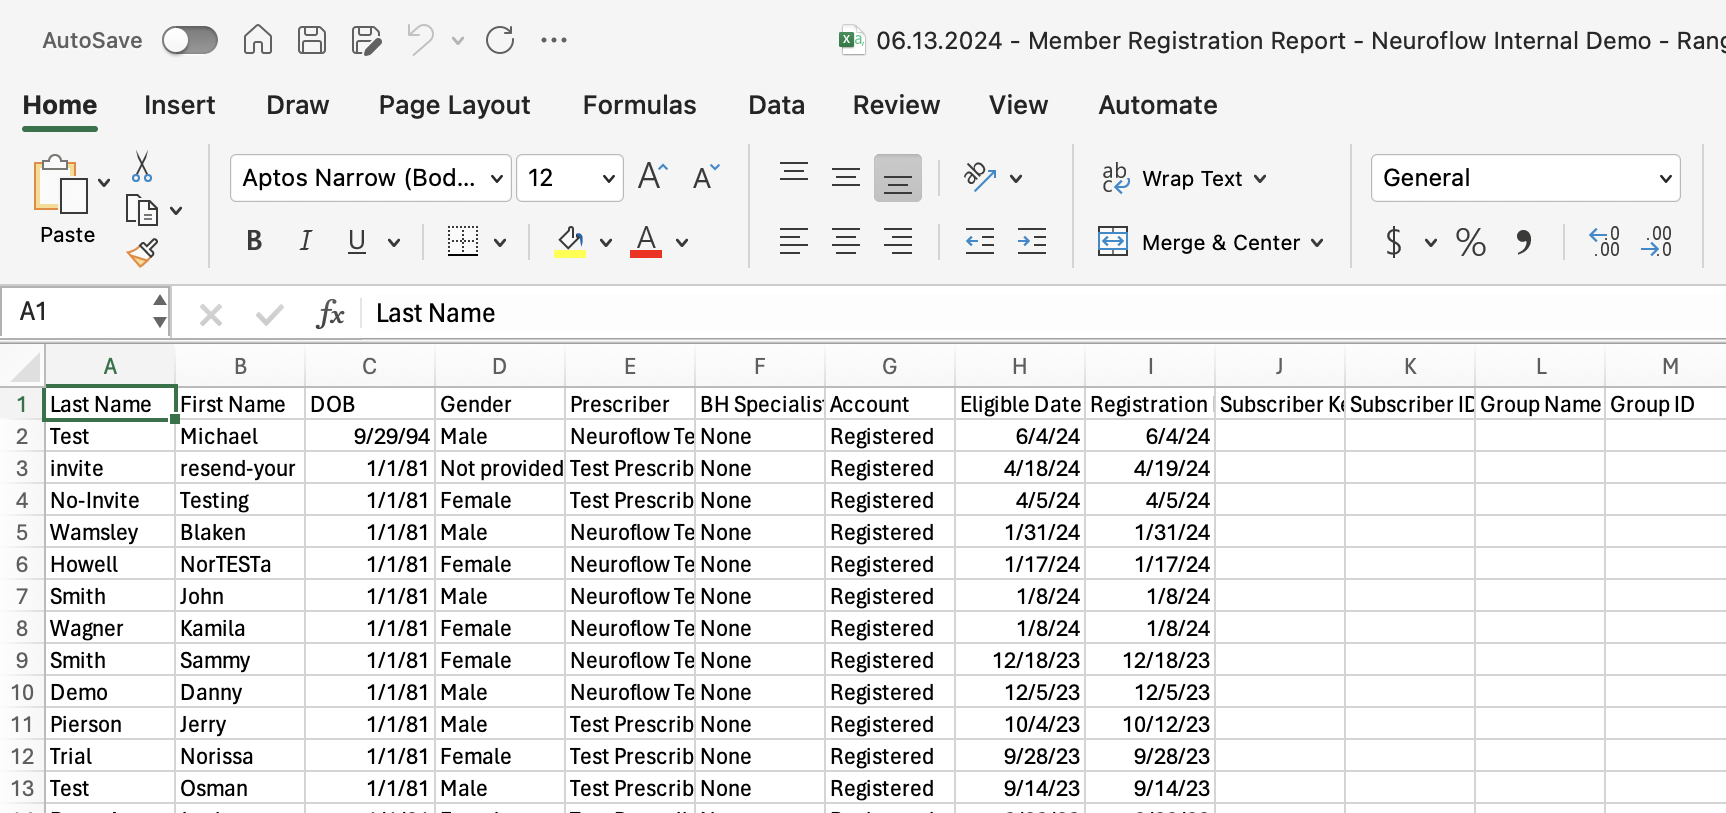The image size is (1726, 813).
Task: Expand the Borders options arrow
Action: [500, 242]
